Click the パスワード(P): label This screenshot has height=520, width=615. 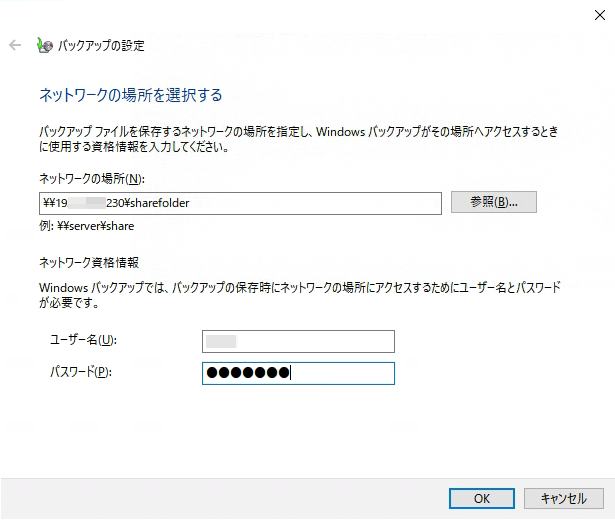click(x=81, y=373)
